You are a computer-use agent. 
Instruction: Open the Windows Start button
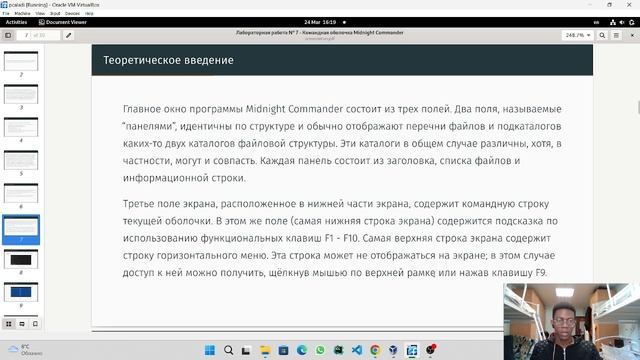(210, 350)
